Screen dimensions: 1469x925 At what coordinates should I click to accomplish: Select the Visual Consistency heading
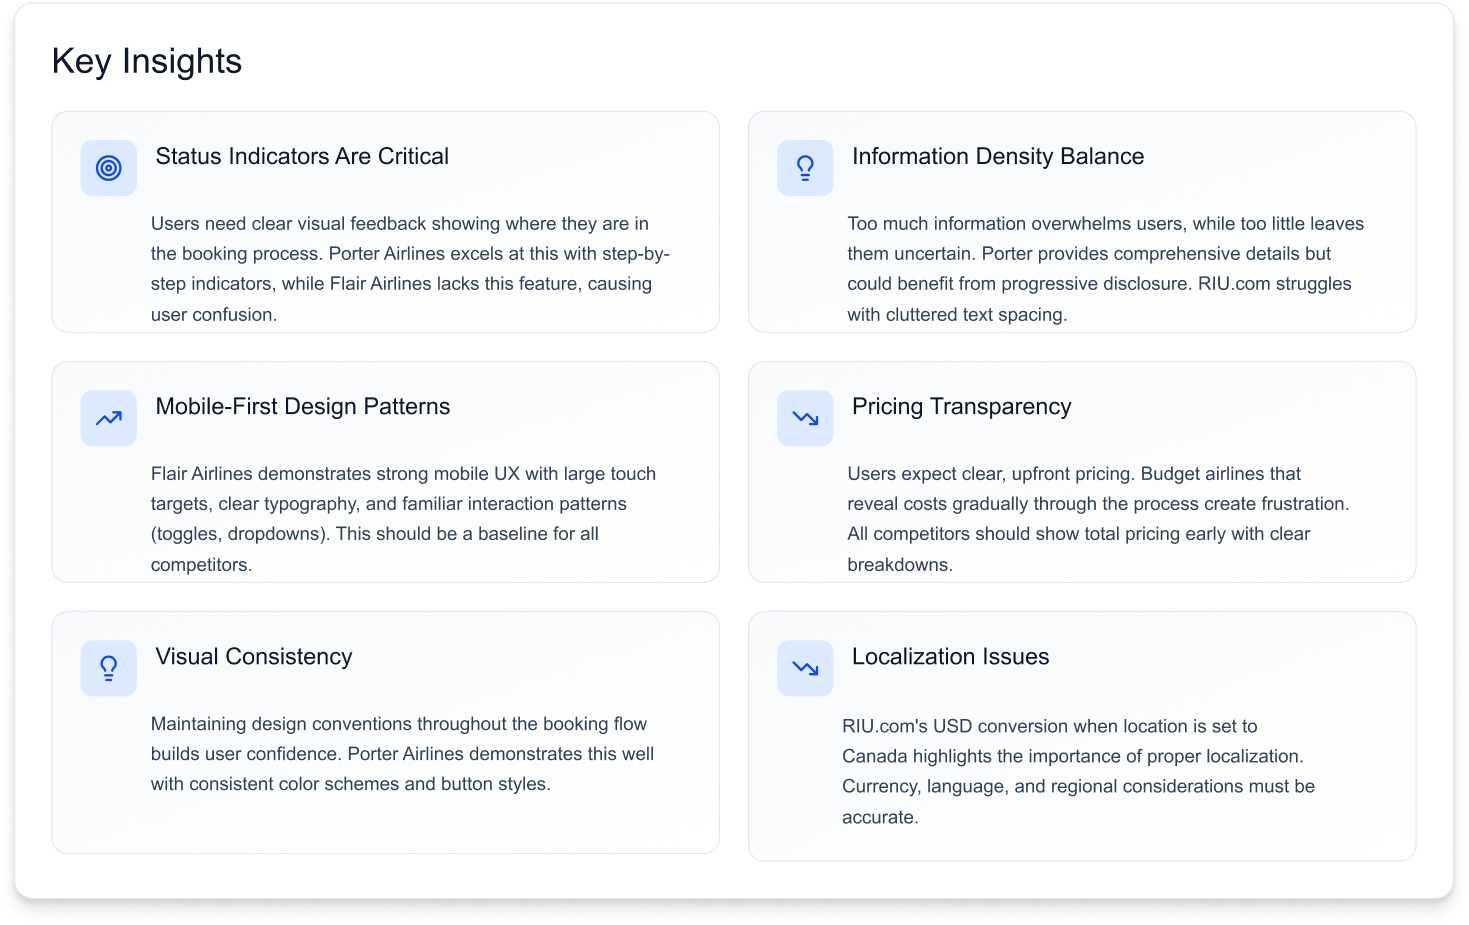(x=254, y=656)
